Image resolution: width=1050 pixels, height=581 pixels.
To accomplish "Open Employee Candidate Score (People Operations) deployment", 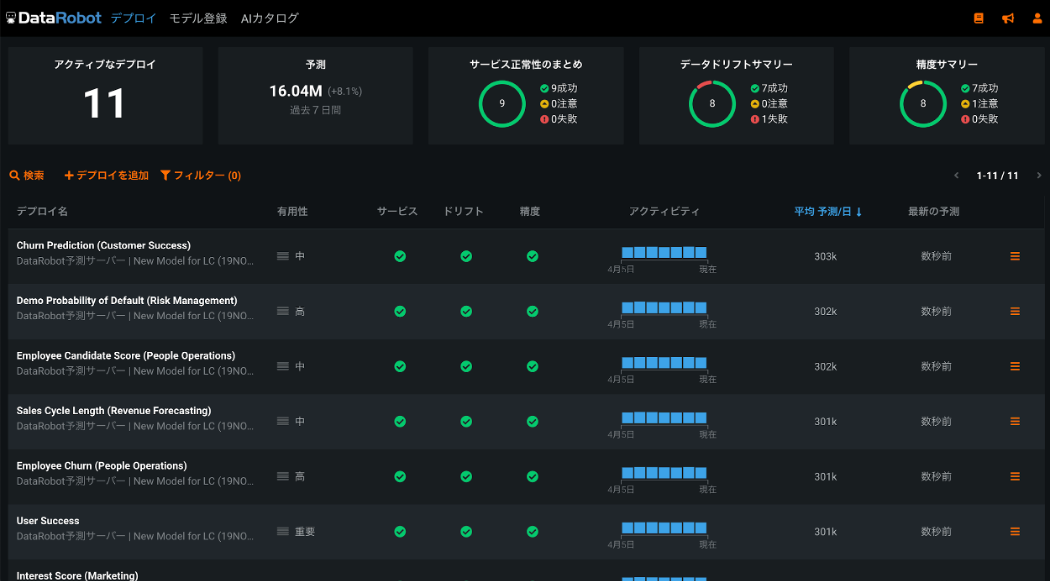I will (x=126, y=355).
